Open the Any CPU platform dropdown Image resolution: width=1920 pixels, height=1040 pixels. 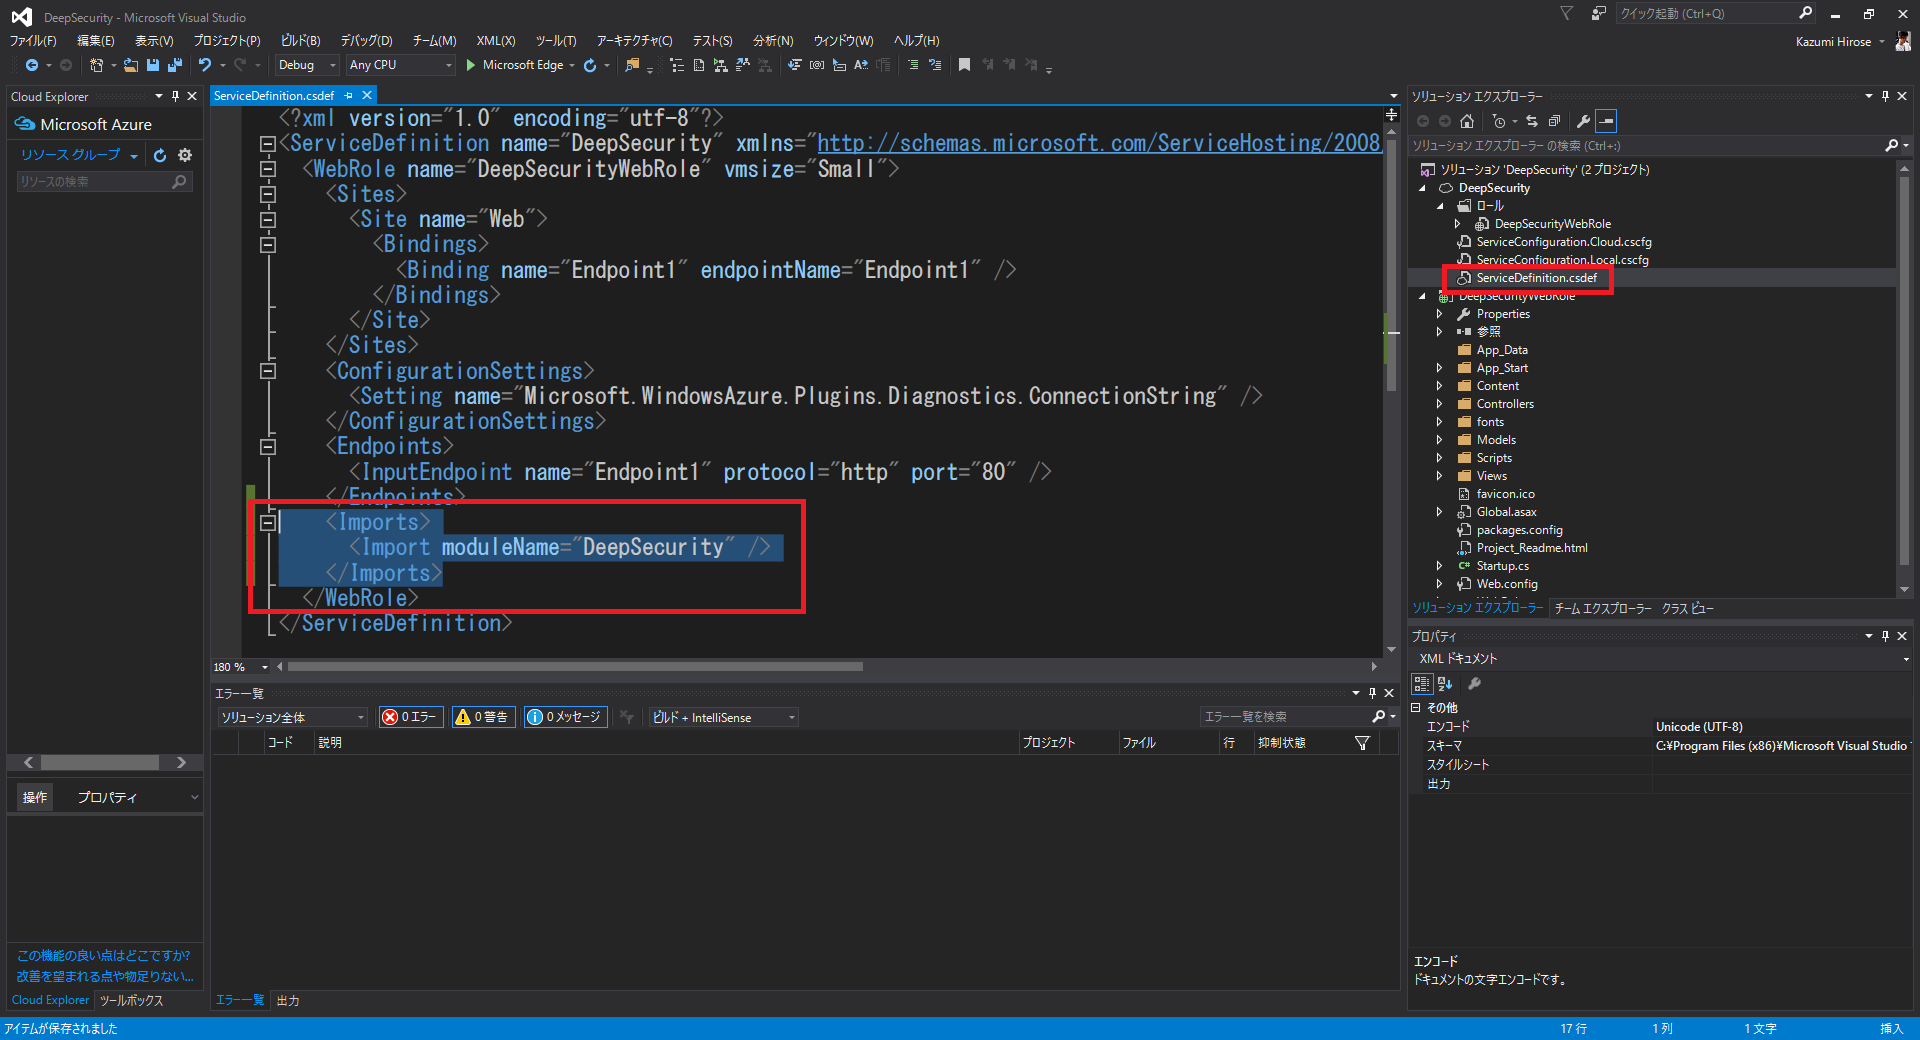pos(400,65)
